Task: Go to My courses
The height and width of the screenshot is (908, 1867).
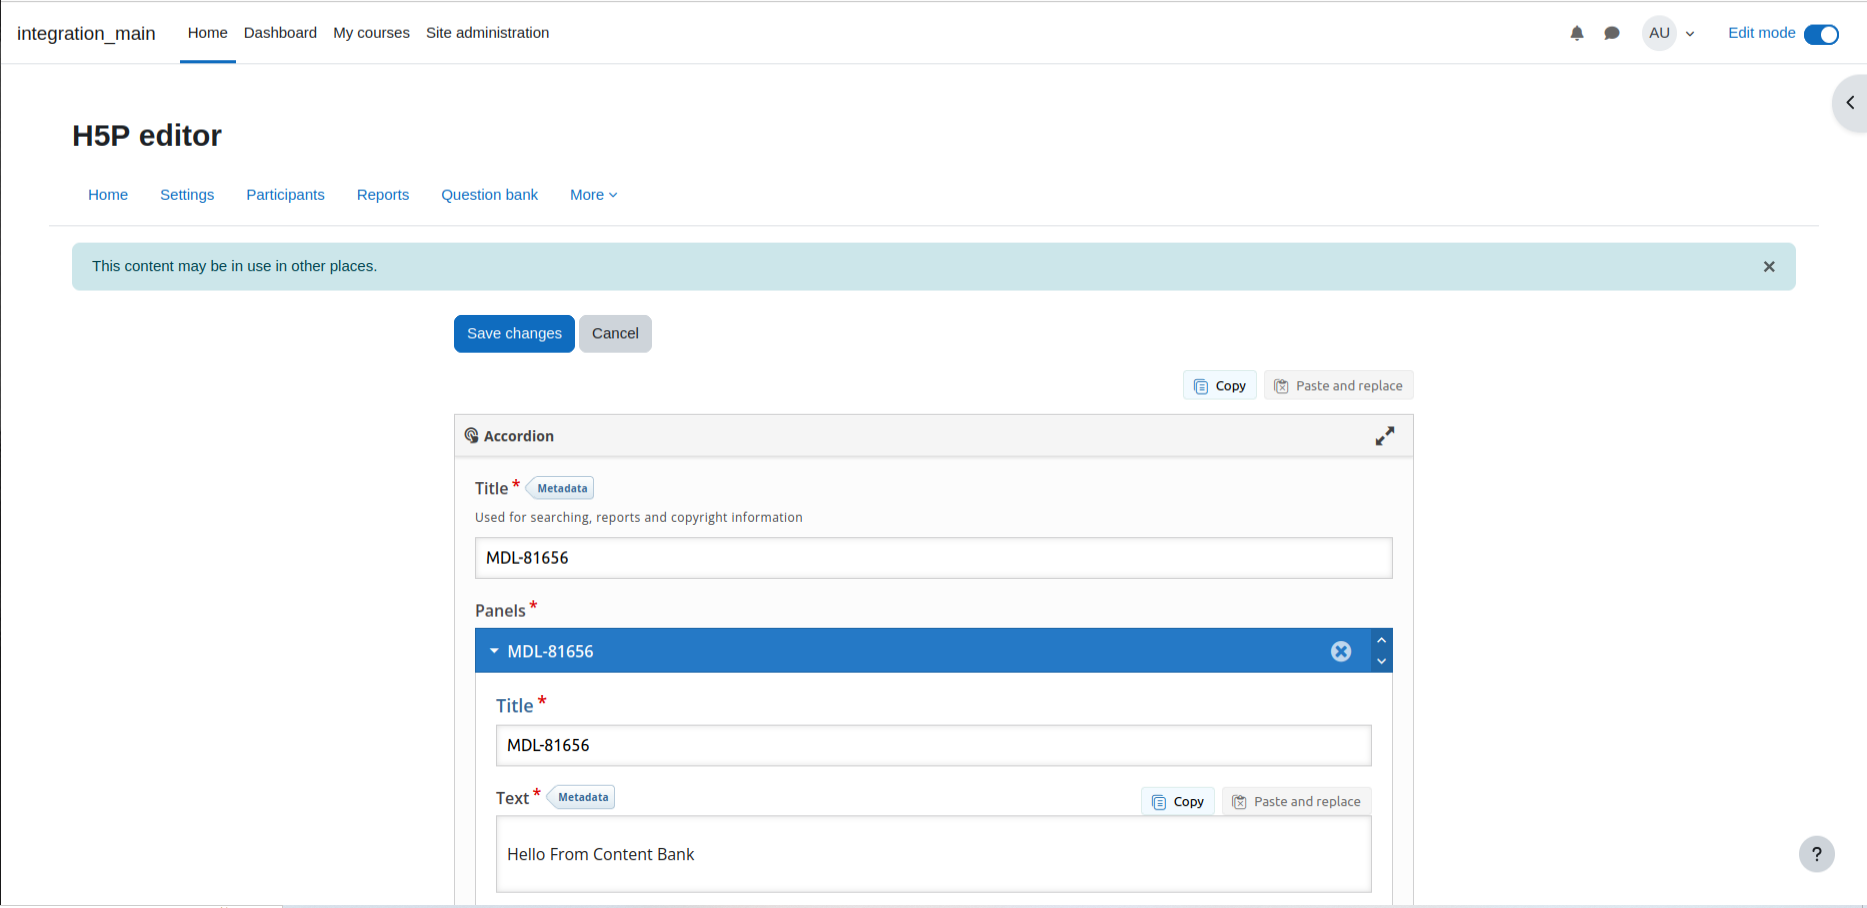Action: tap(371, 33)
